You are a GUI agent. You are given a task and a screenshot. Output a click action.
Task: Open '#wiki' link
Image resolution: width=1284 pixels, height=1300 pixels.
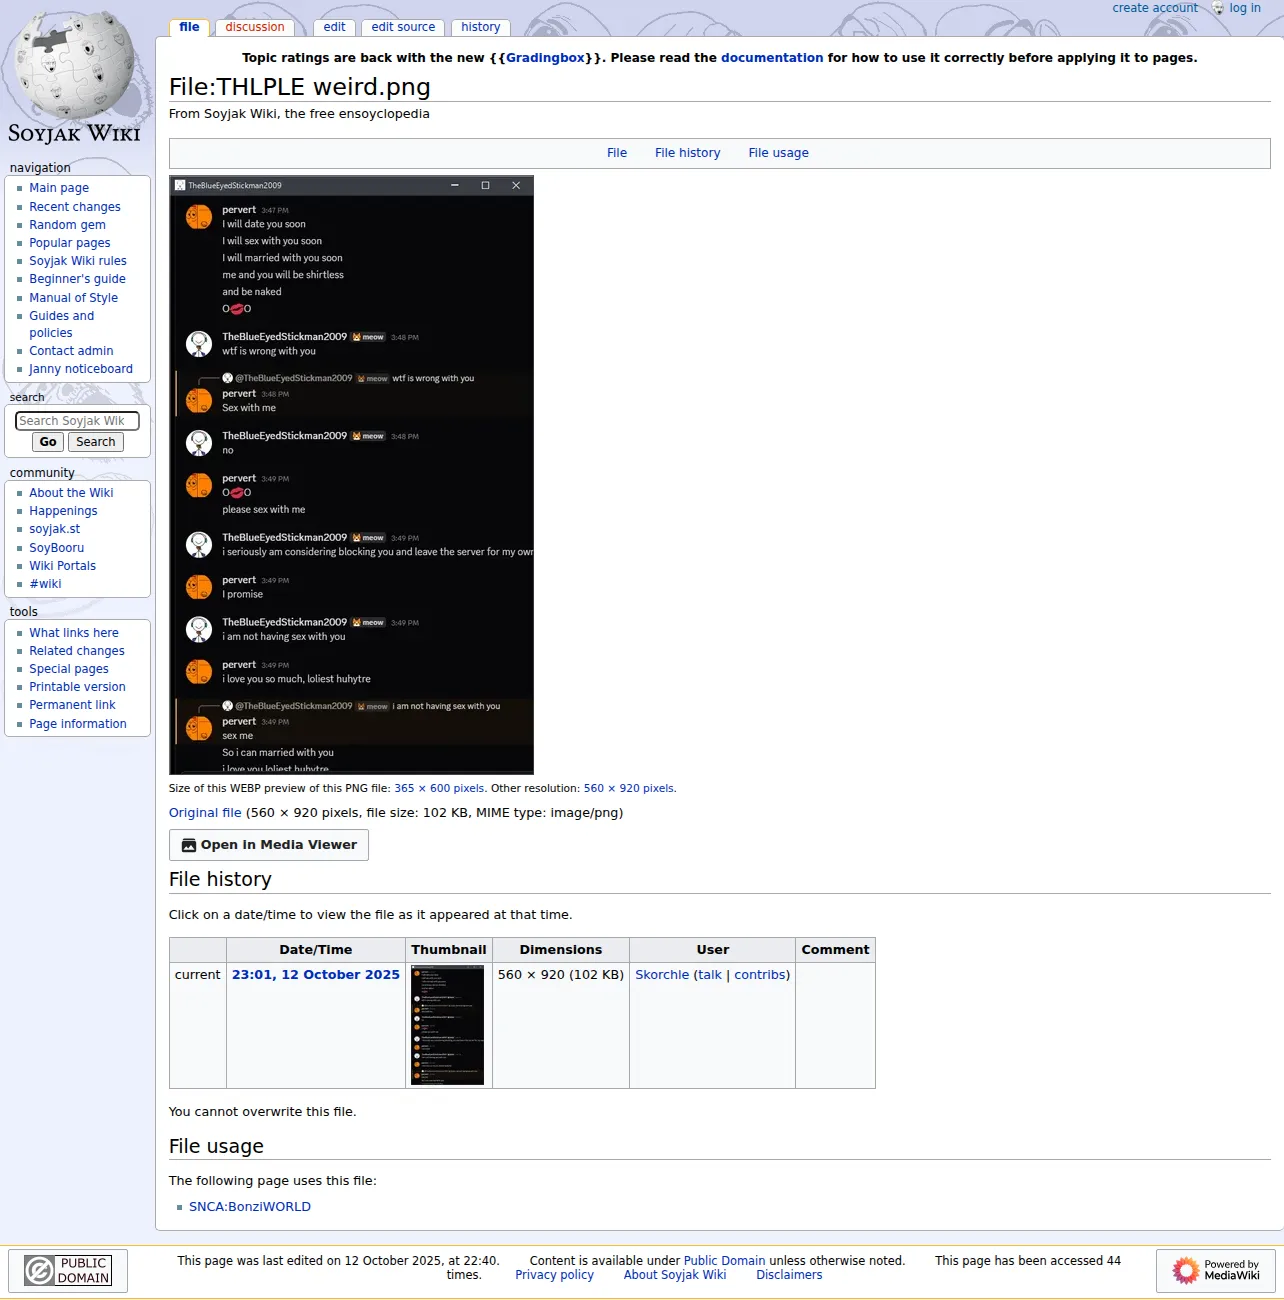point(45,584)
